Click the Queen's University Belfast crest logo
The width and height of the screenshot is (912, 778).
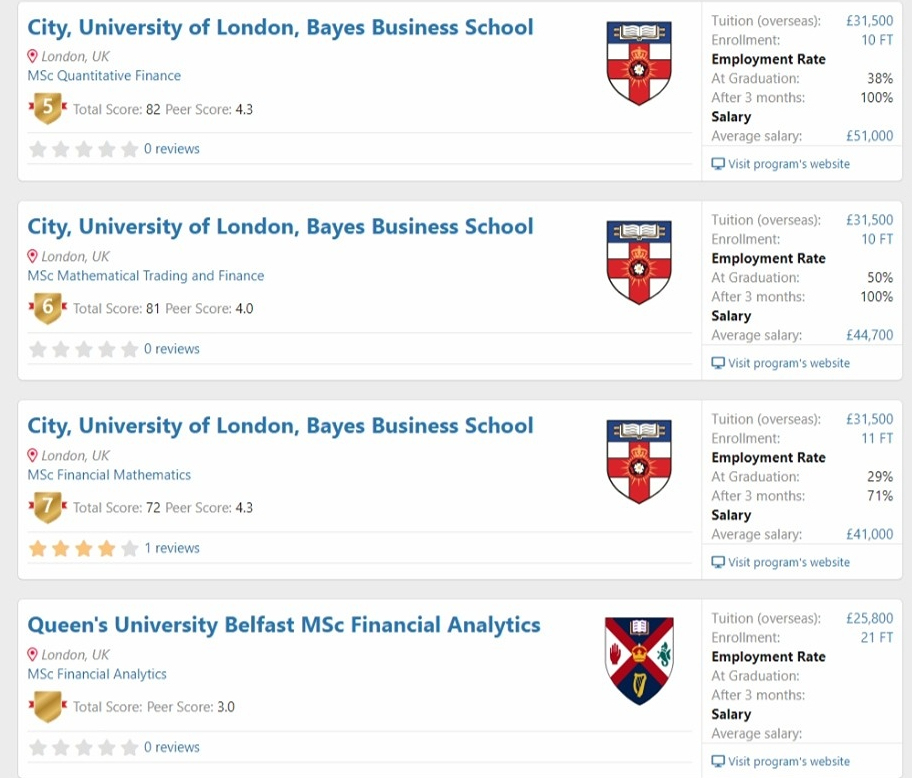point(639,661)
